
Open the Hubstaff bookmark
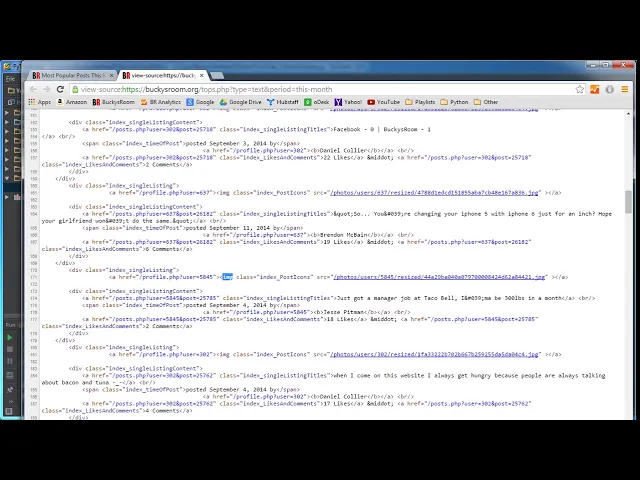[283, 102]
